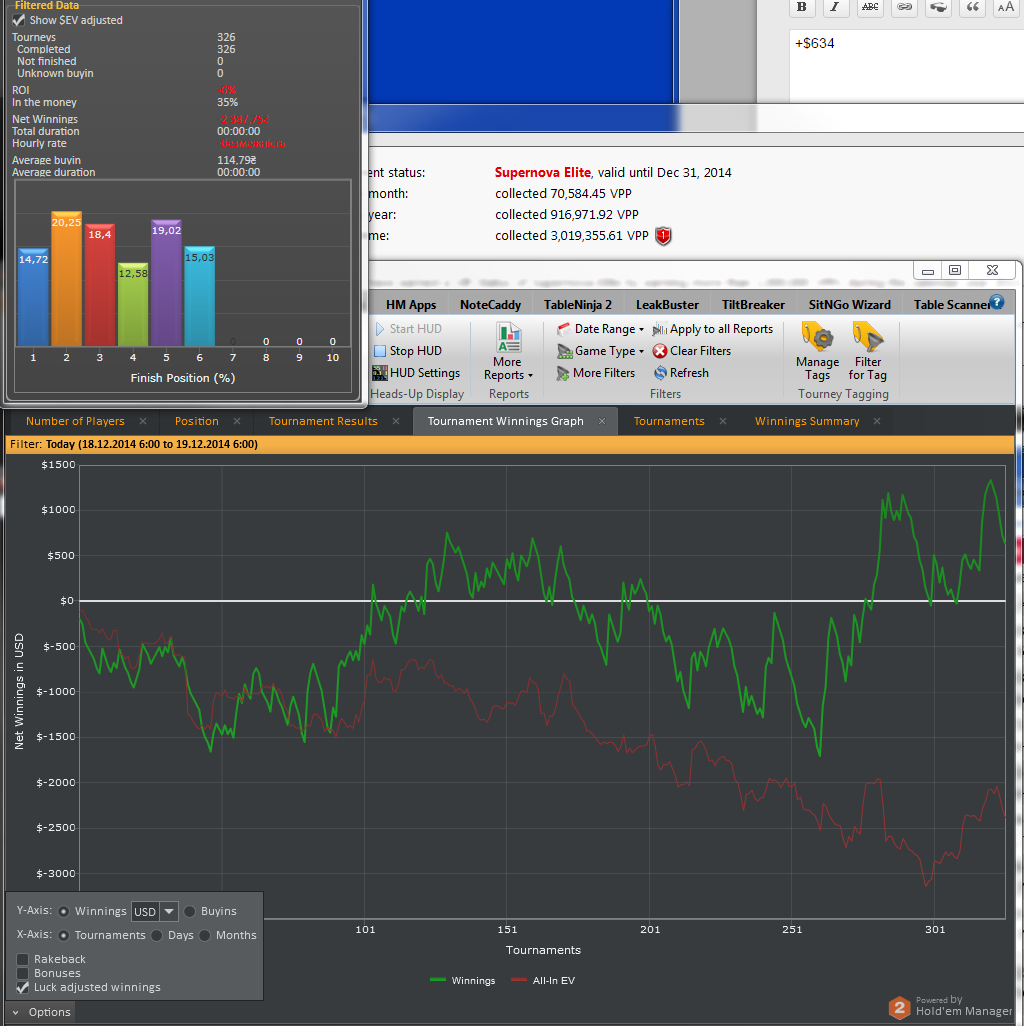Click the orange date filter bar

[510, 445]
